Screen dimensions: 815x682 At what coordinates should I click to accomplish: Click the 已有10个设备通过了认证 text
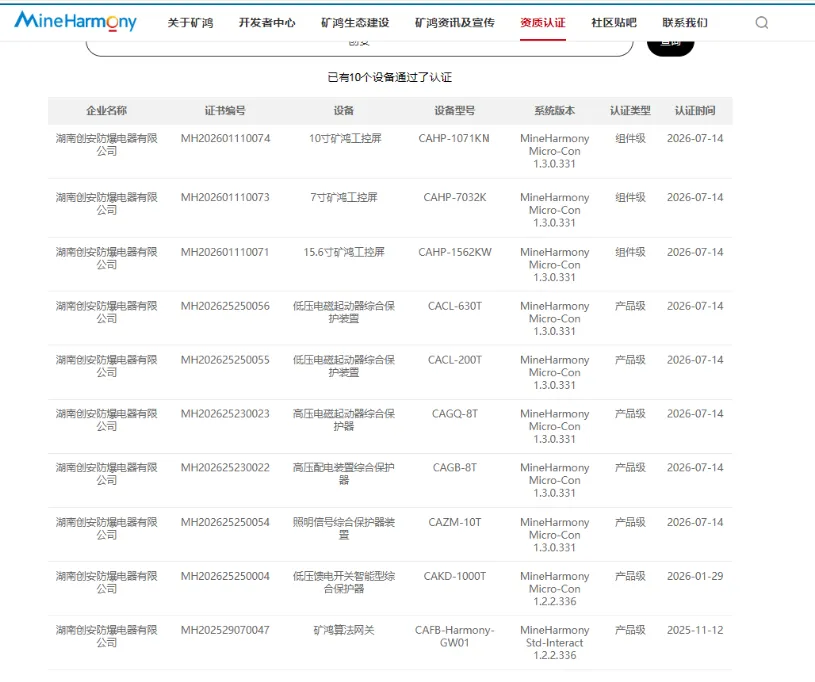click(x=390, y=77)
